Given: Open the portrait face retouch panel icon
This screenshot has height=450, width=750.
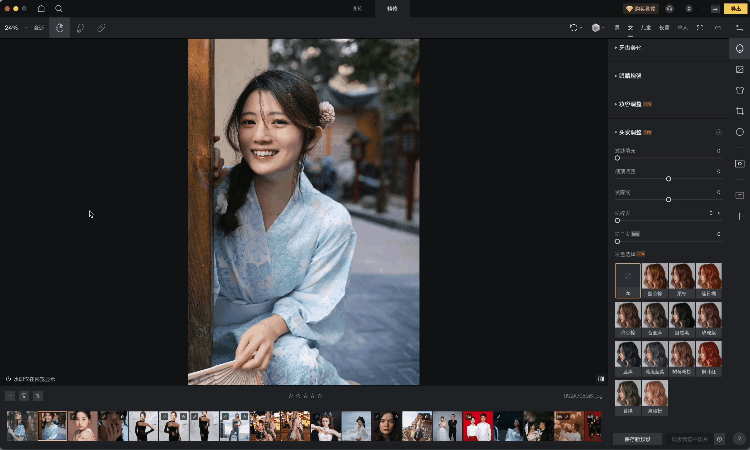Looking at the screenshot, I should 739,48.
